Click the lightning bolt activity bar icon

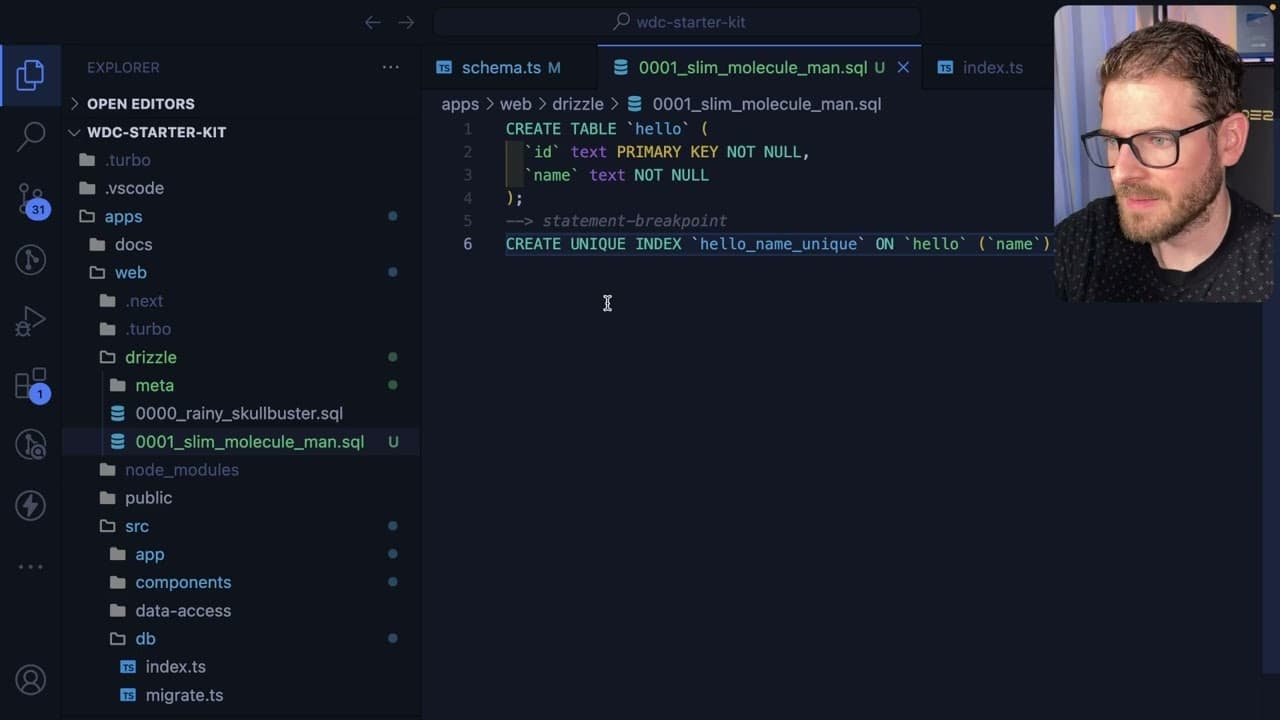[x=31, y=505]
